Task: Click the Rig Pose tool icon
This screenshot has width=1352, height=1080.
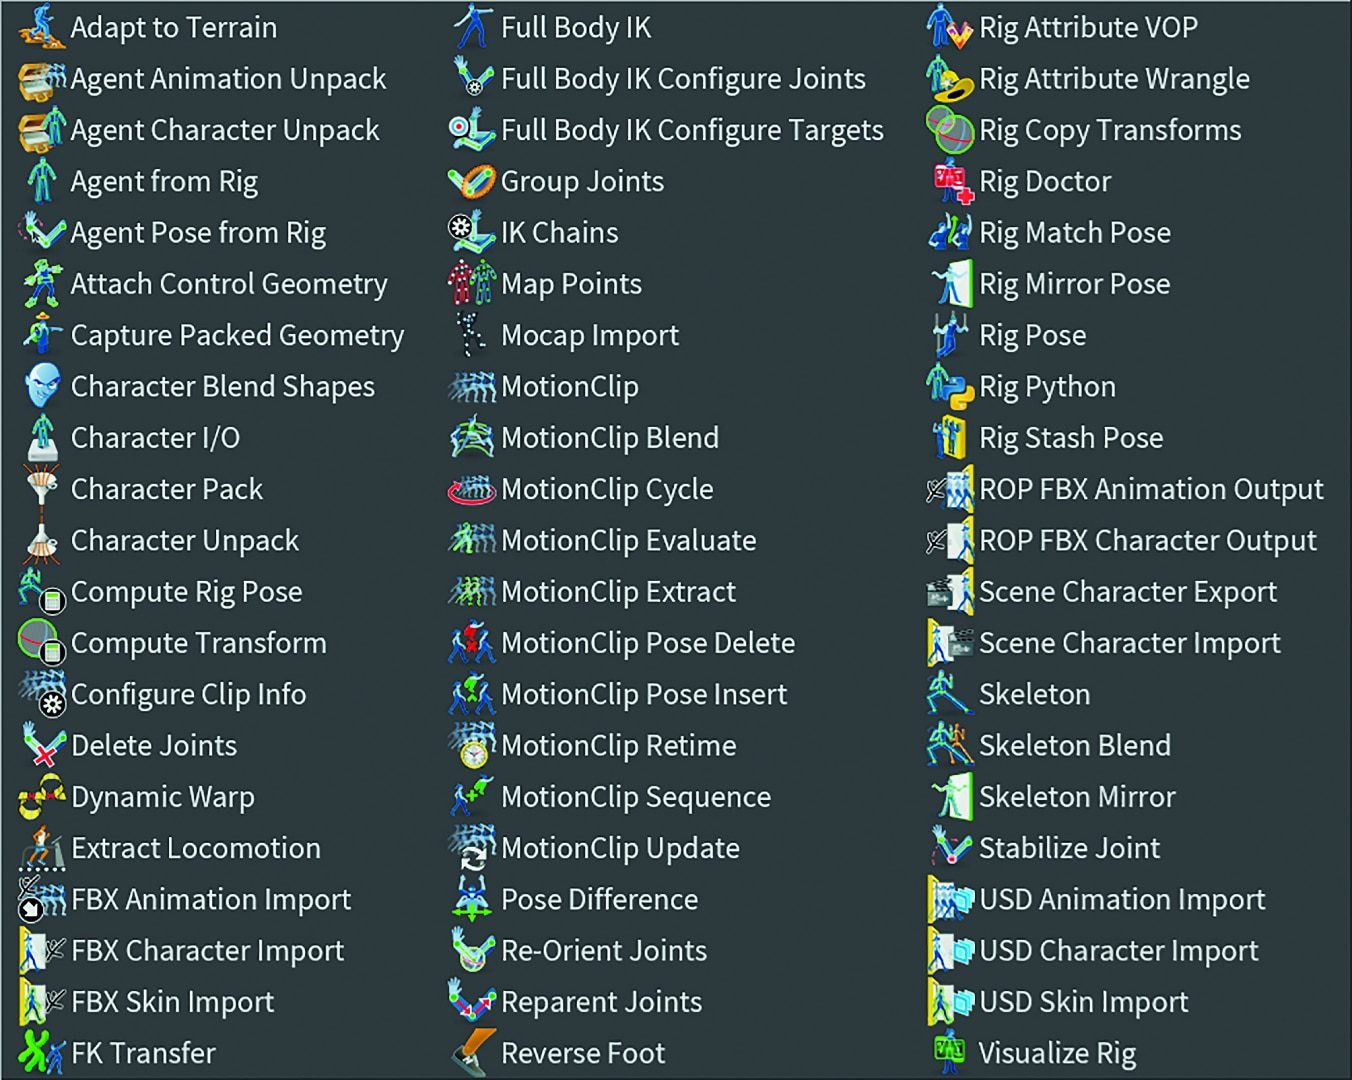Action: pos(948,335)
